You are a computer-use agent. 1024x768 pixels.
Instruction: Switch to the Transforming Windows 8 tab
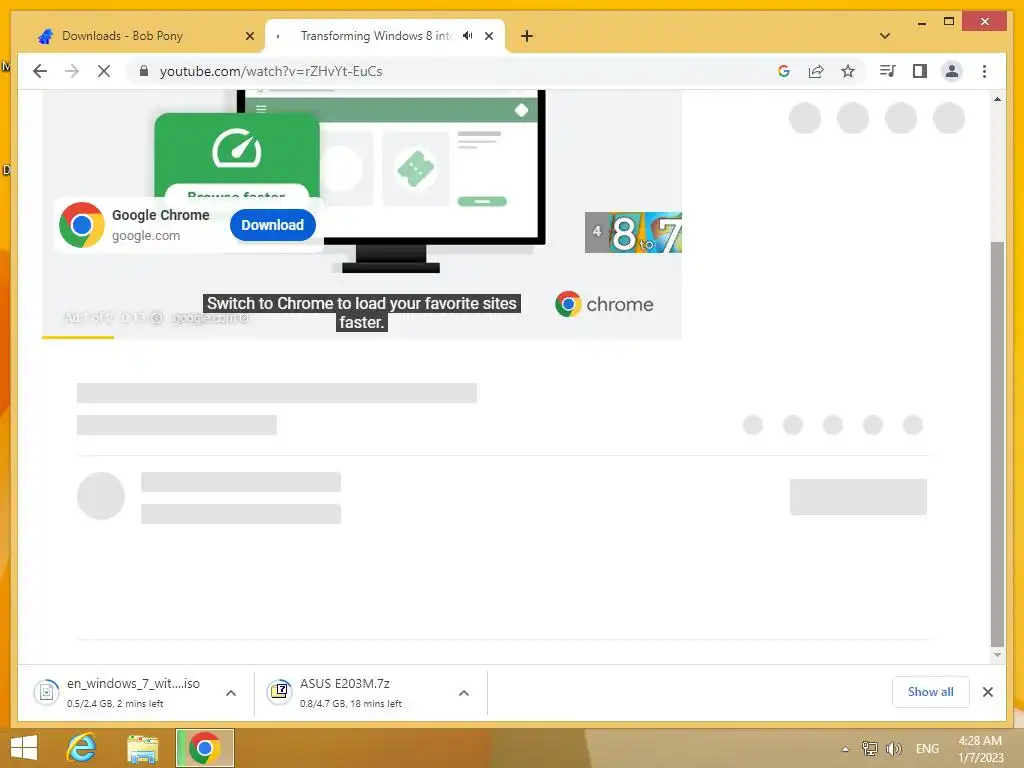(x=385, y=36)
